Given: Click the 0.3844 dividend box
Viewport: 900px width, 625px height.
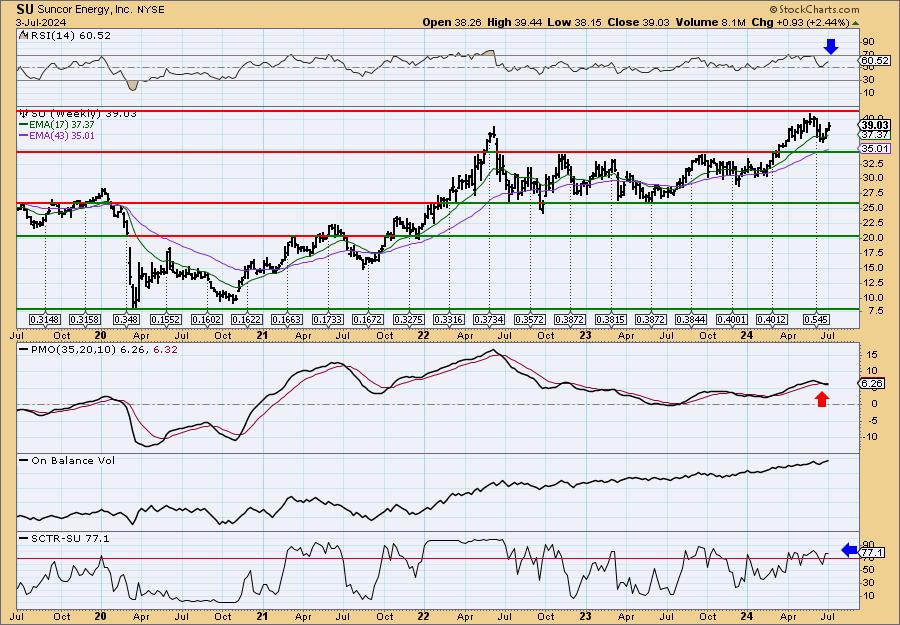Looking at the screenshot, I should click(691, 319).
